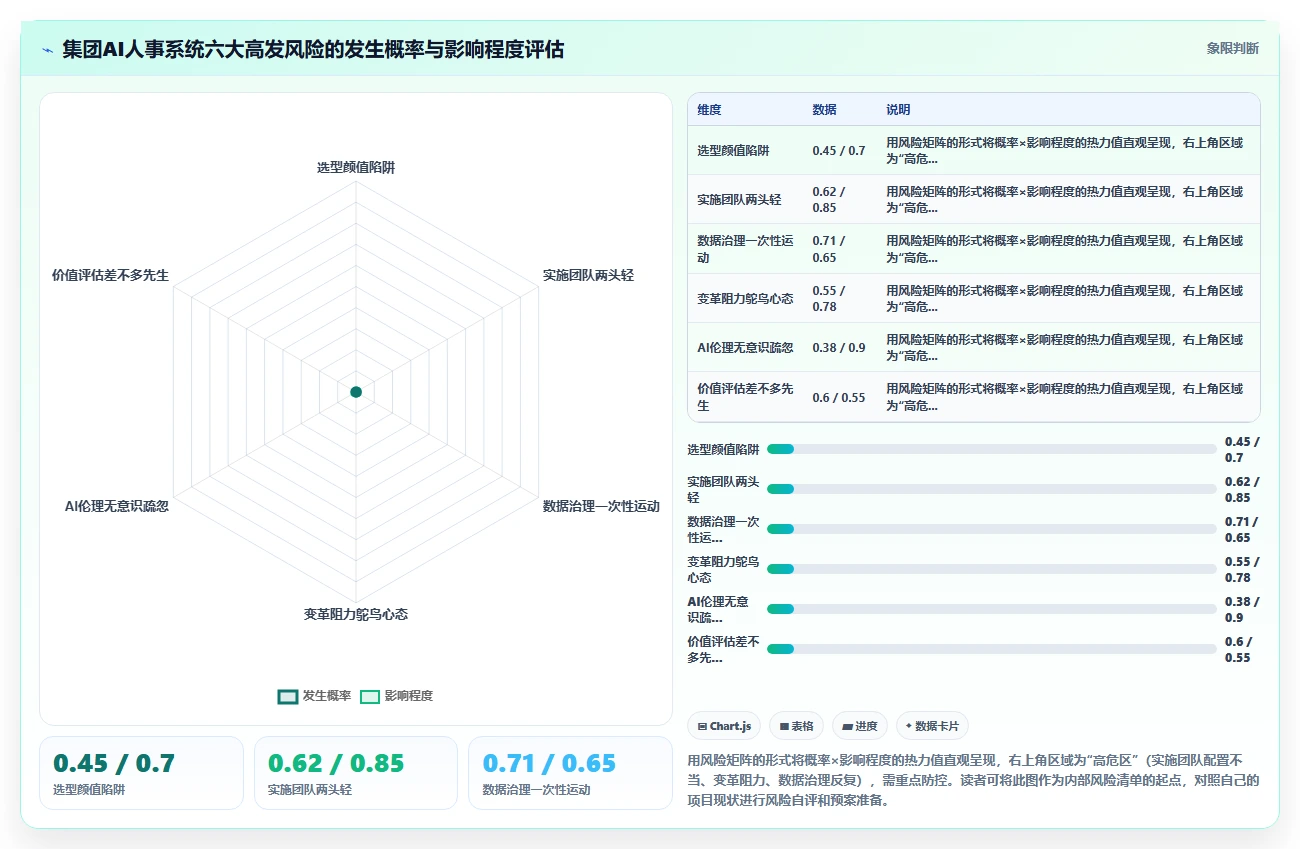Open the 0.62 / 0.85 data card
This screenshot has height=849, width=1300.
tap(356, 773)
